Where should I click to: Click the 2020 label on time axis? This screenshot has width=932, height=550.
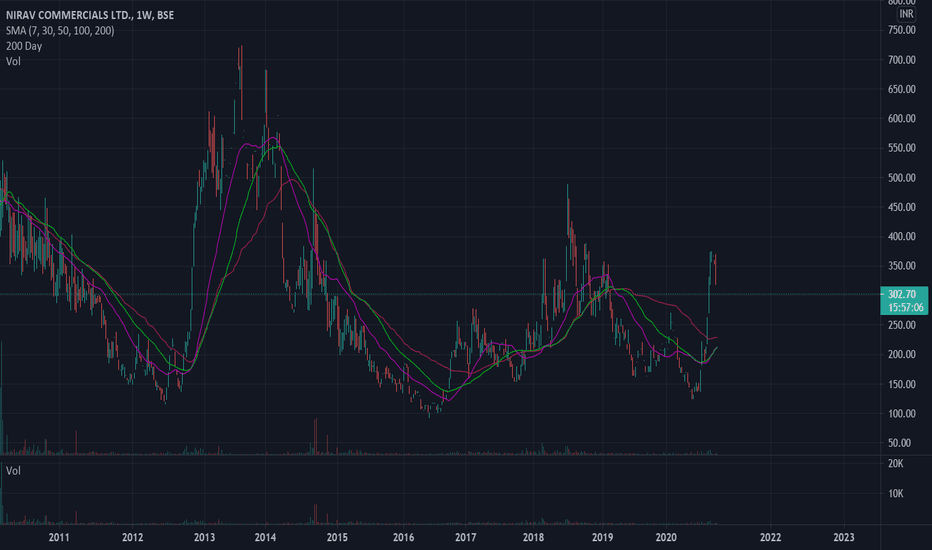(x=666, y=538)
